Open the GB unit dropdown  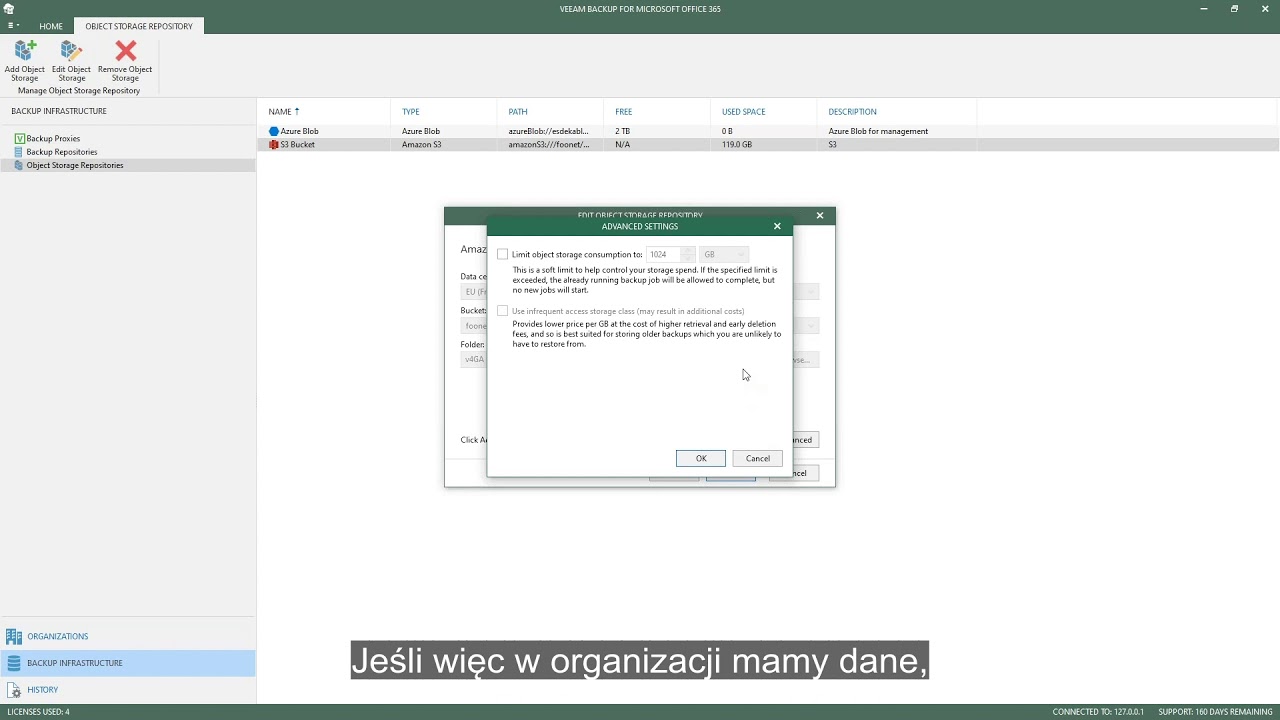click(x=723, y=254)
